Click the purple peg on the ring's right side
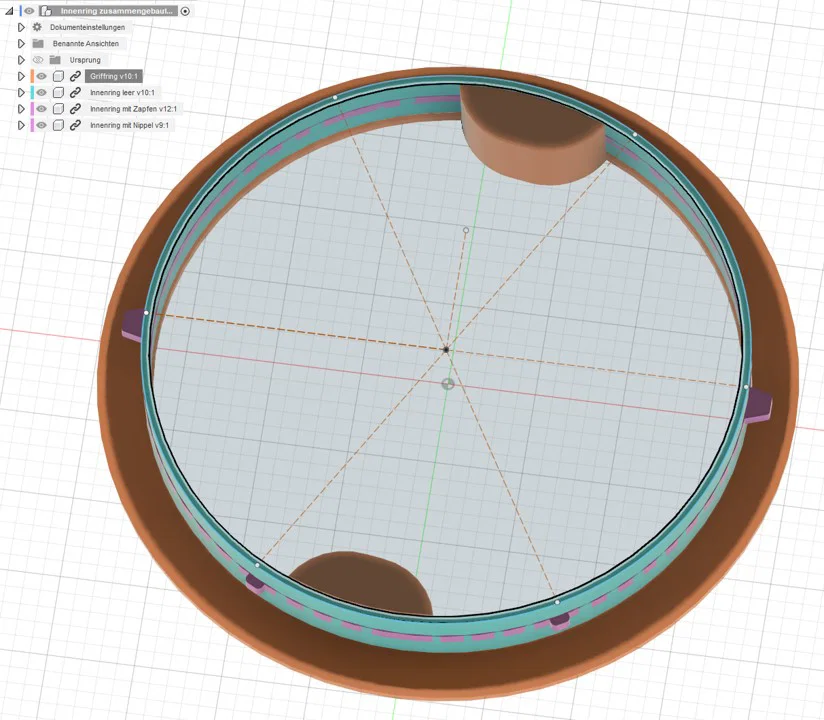This screenshot has height=720, width=824. (758, 405)
